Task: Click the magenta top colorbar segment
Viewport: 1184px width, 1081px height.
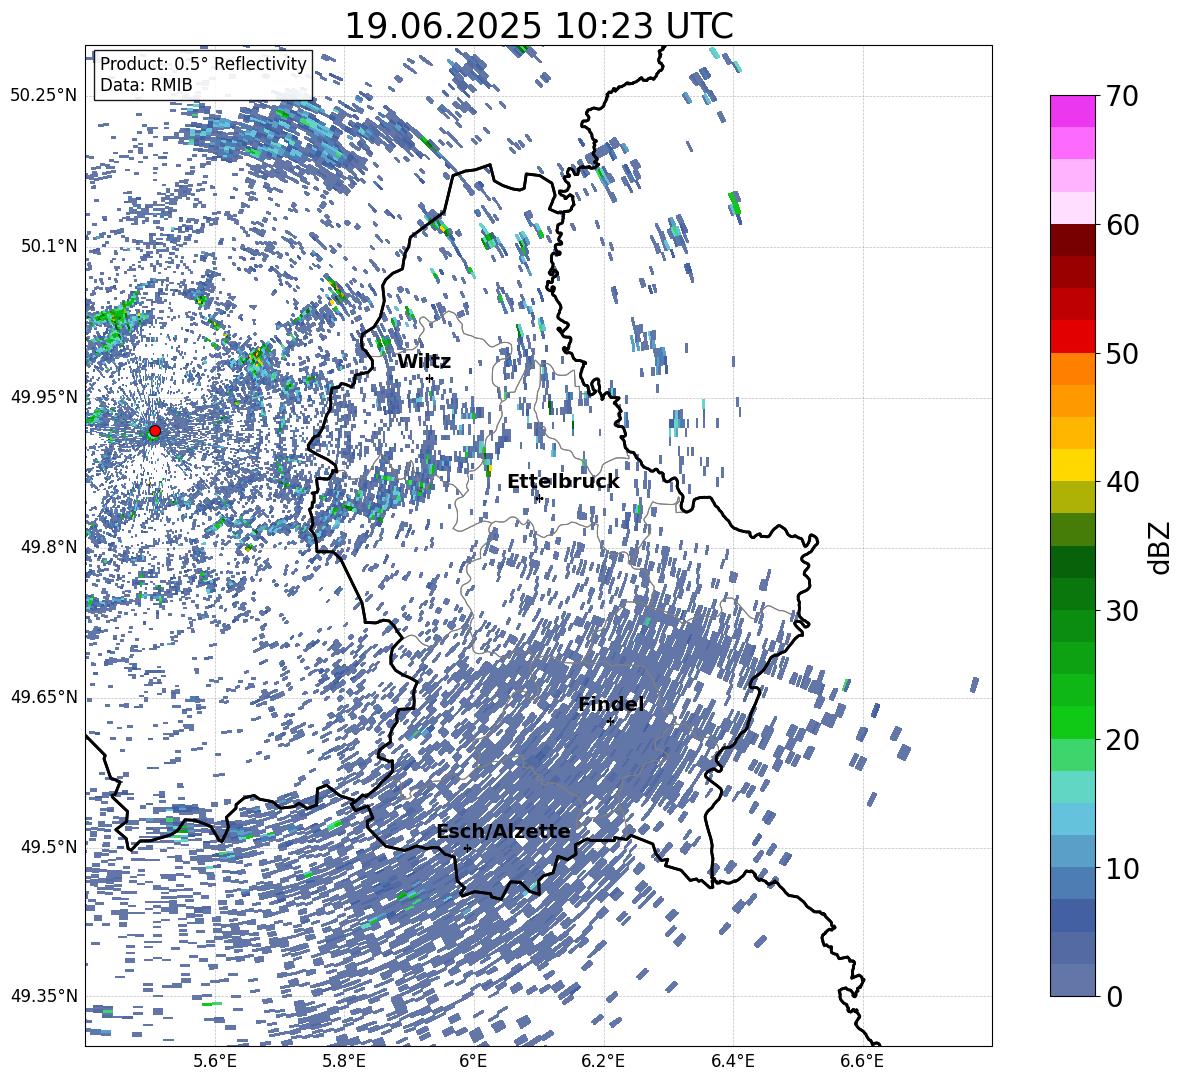Action: pos(1072,112)
